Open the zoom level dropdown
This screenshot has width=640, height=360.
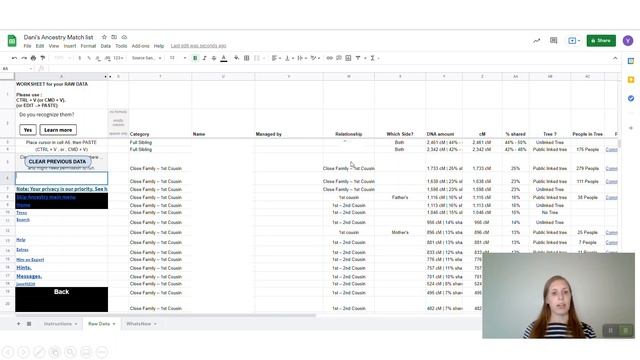[x=62, y=58]
